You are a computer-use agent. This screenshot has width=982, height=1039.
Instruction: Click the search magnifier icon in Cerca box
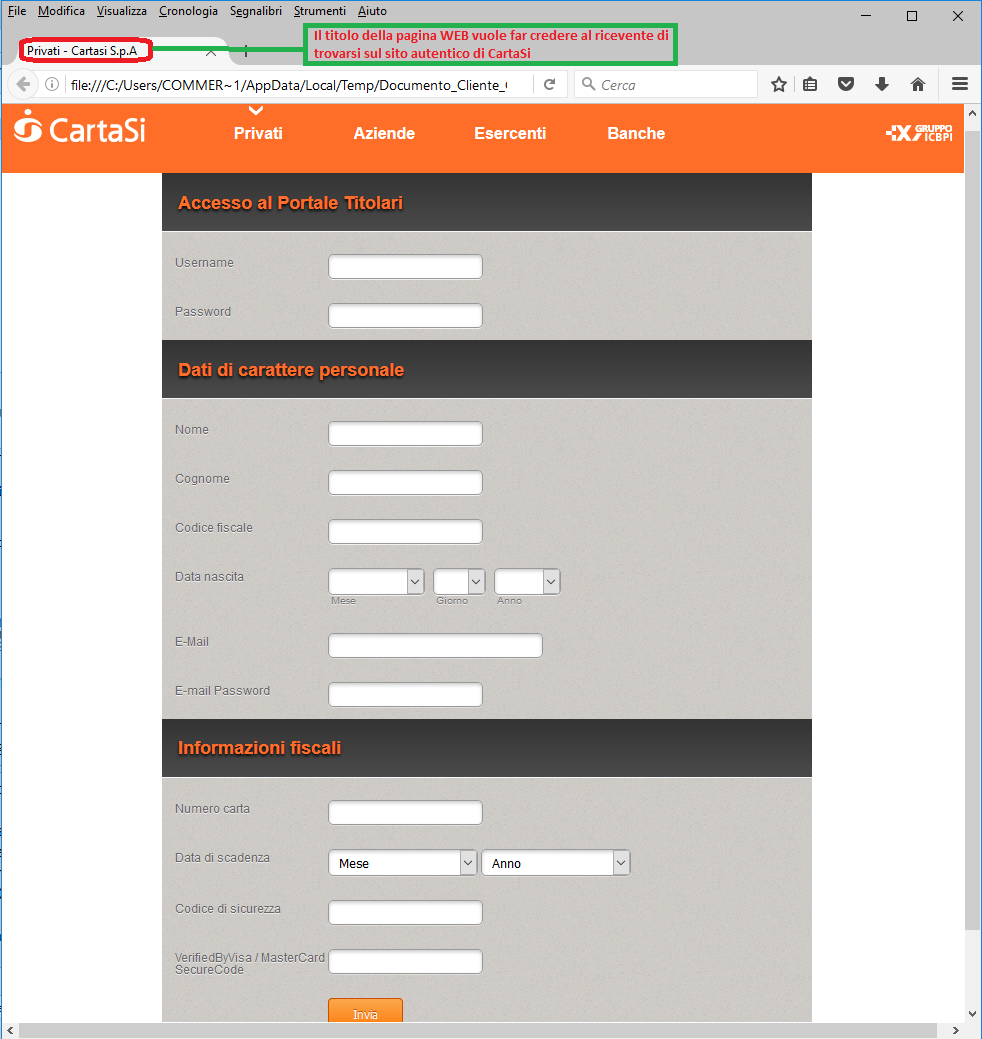click(588, 84)
